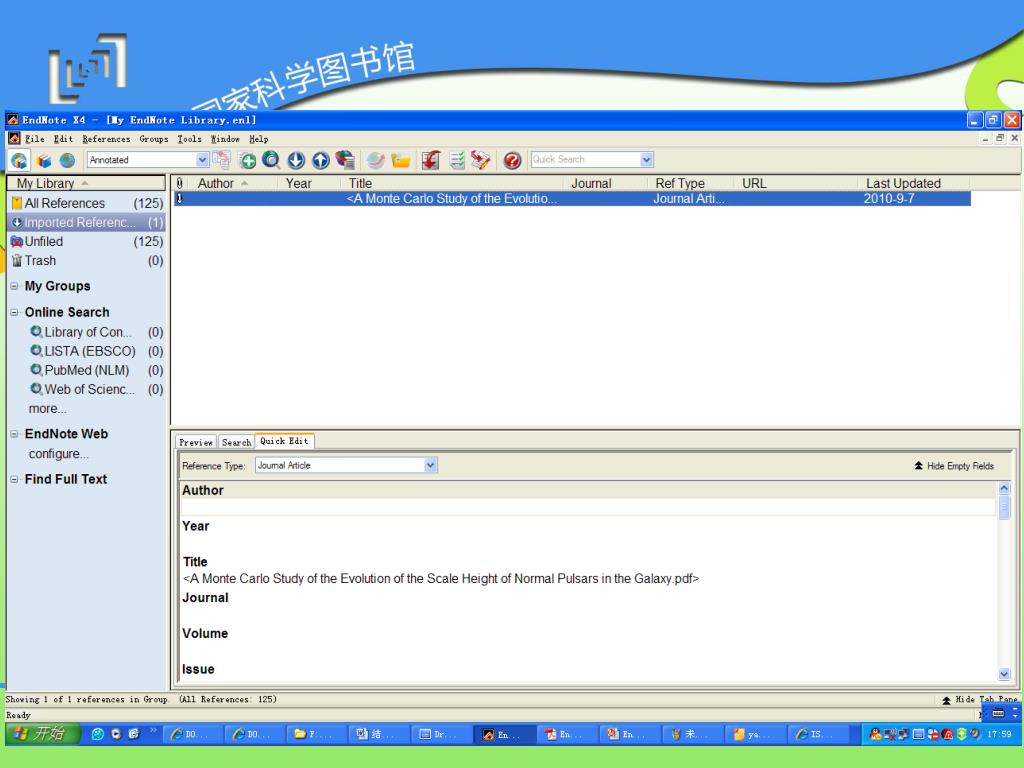Select All References group
This screenshot has height=768, width=1024.
tap(86, 203)
